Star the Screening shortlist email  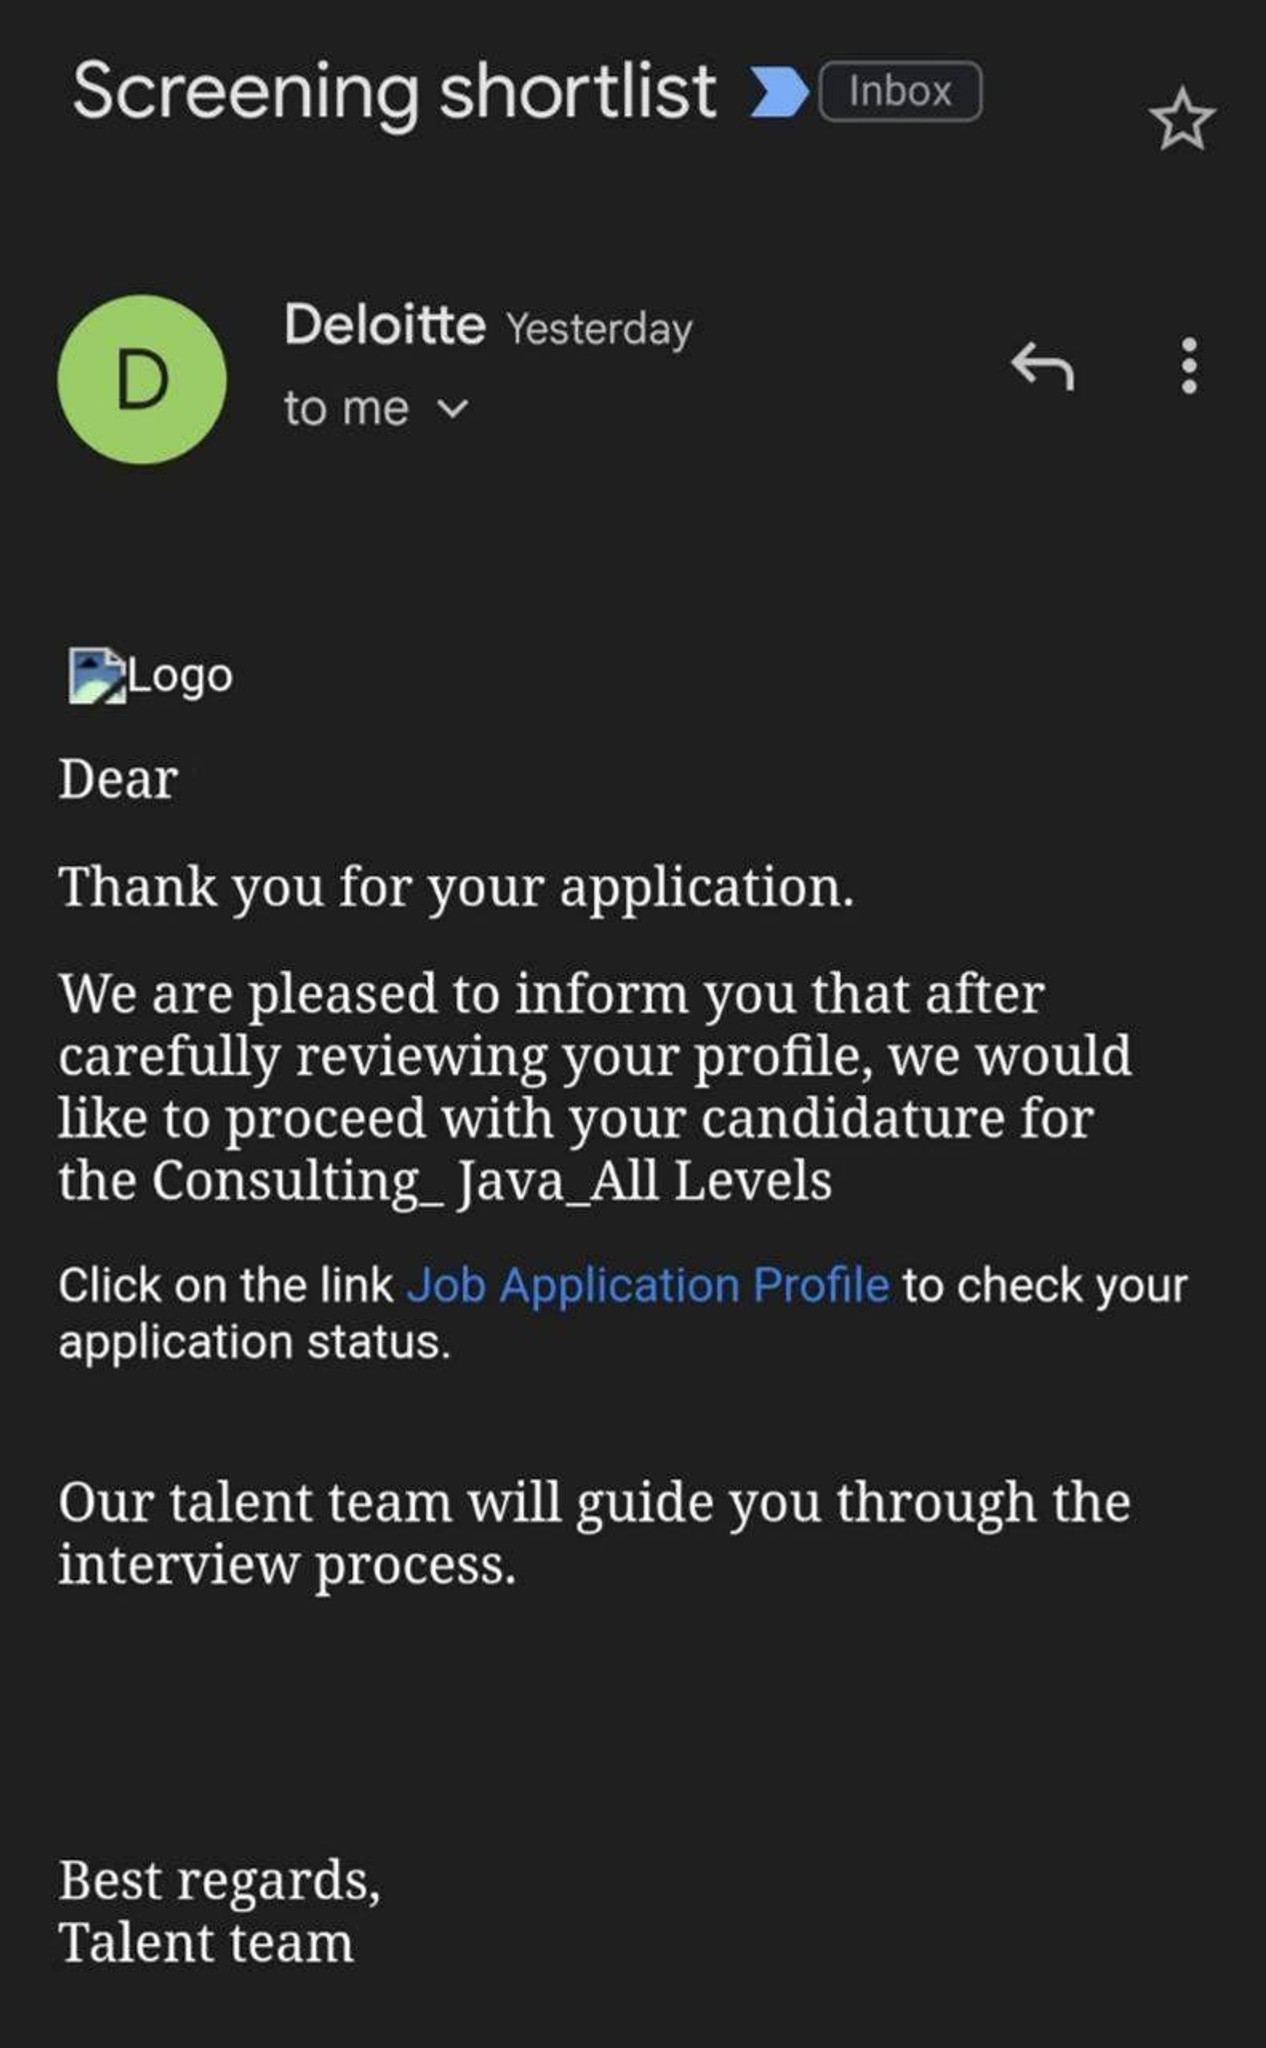(1182, 119)
